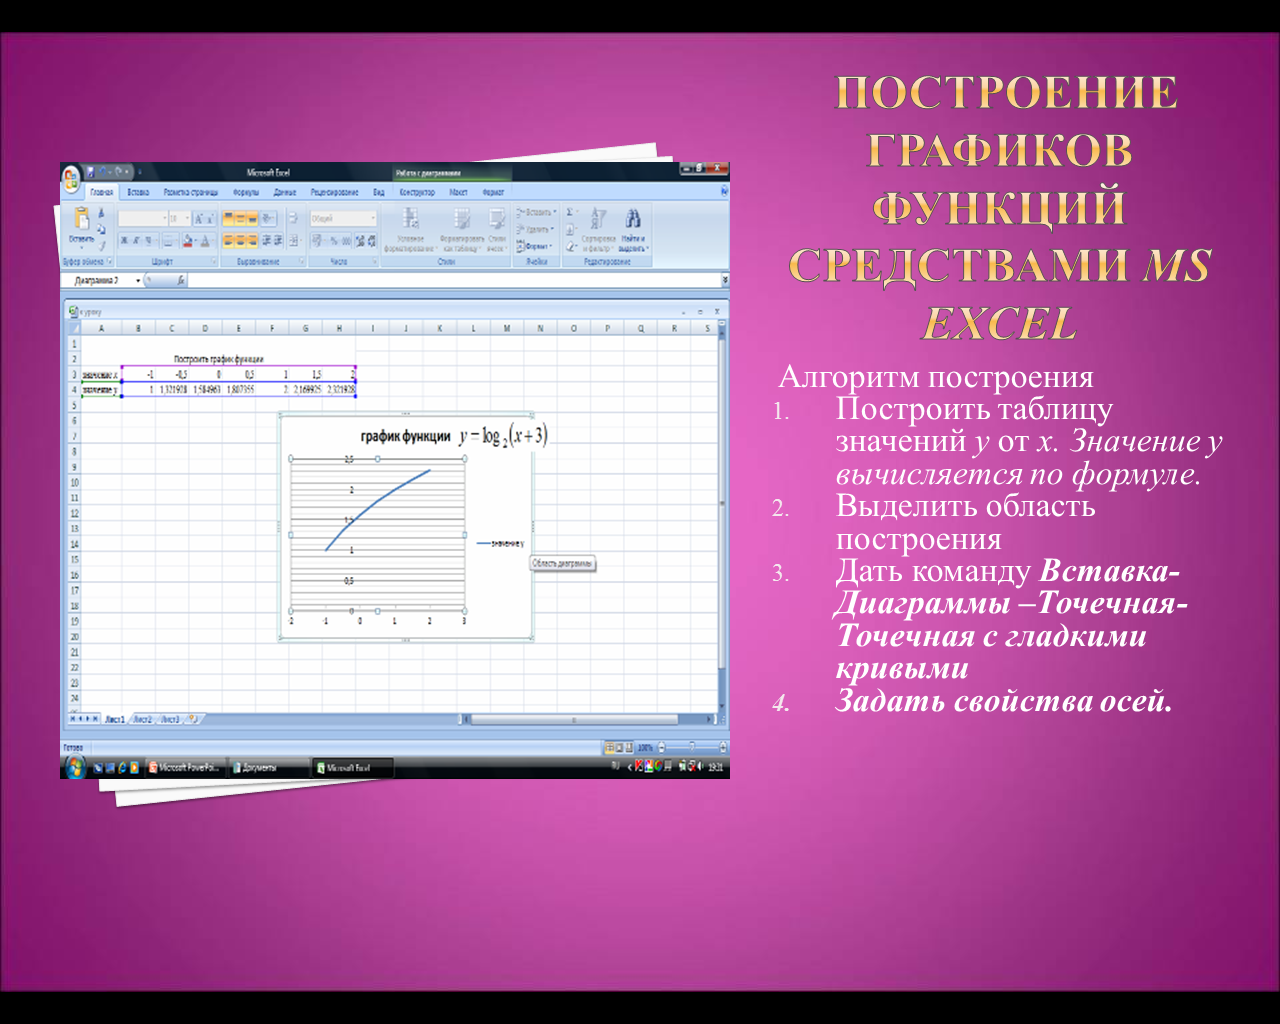Open the Name Box dropdown showing Диаграмма 2
Screen dimensions: 1280x1024
coord(138,281)
